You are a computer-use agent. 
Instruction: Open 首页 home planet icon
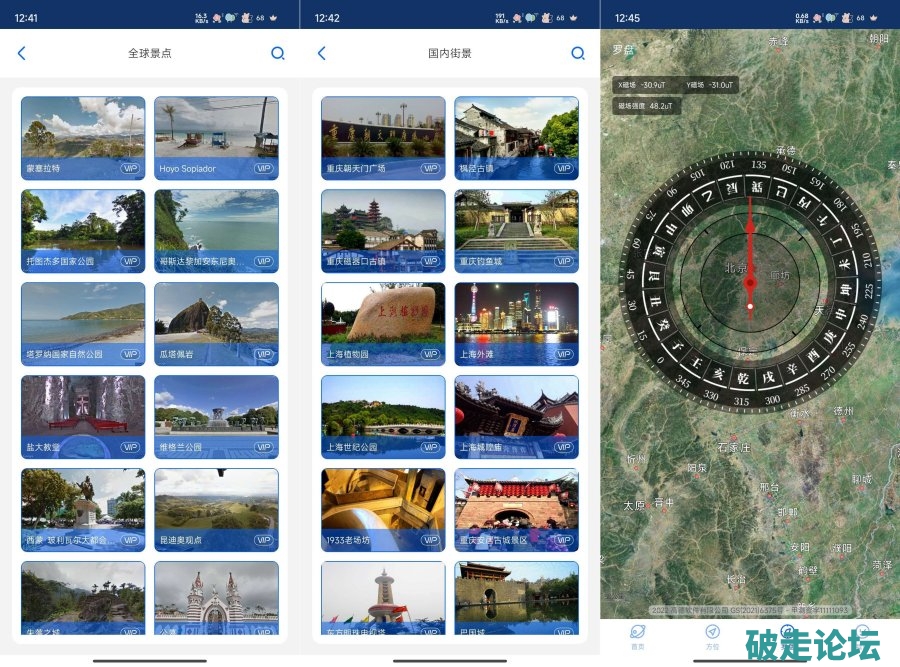click(x=636, y=634)
